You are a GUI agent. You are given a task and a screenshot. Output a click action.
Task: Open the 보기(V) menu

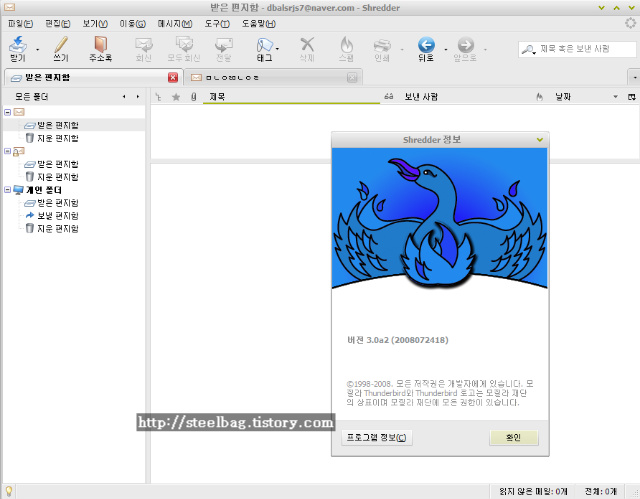(x=95, y=24)
